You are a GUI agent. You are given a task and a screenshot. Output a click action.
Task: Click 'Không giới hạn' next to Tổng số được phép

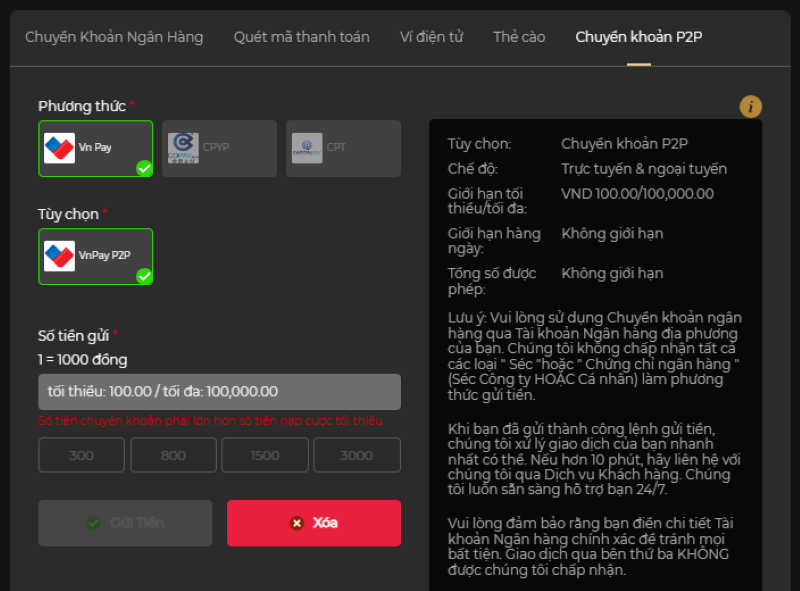click(612, 274)
